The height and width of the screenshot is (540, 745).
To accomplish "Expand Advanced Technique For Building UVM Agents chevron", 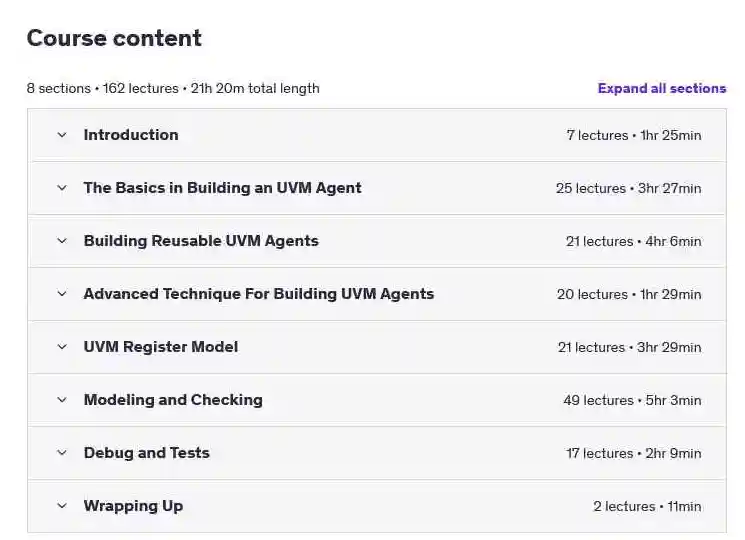I will 62,294.
